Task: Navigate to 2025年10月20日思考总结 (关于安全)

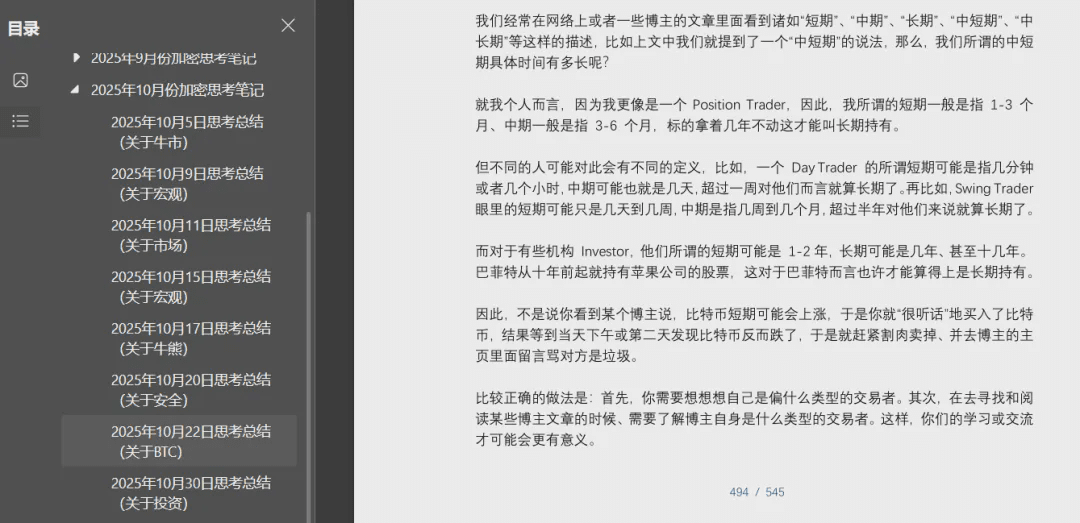Action: [x=190, y=390]
